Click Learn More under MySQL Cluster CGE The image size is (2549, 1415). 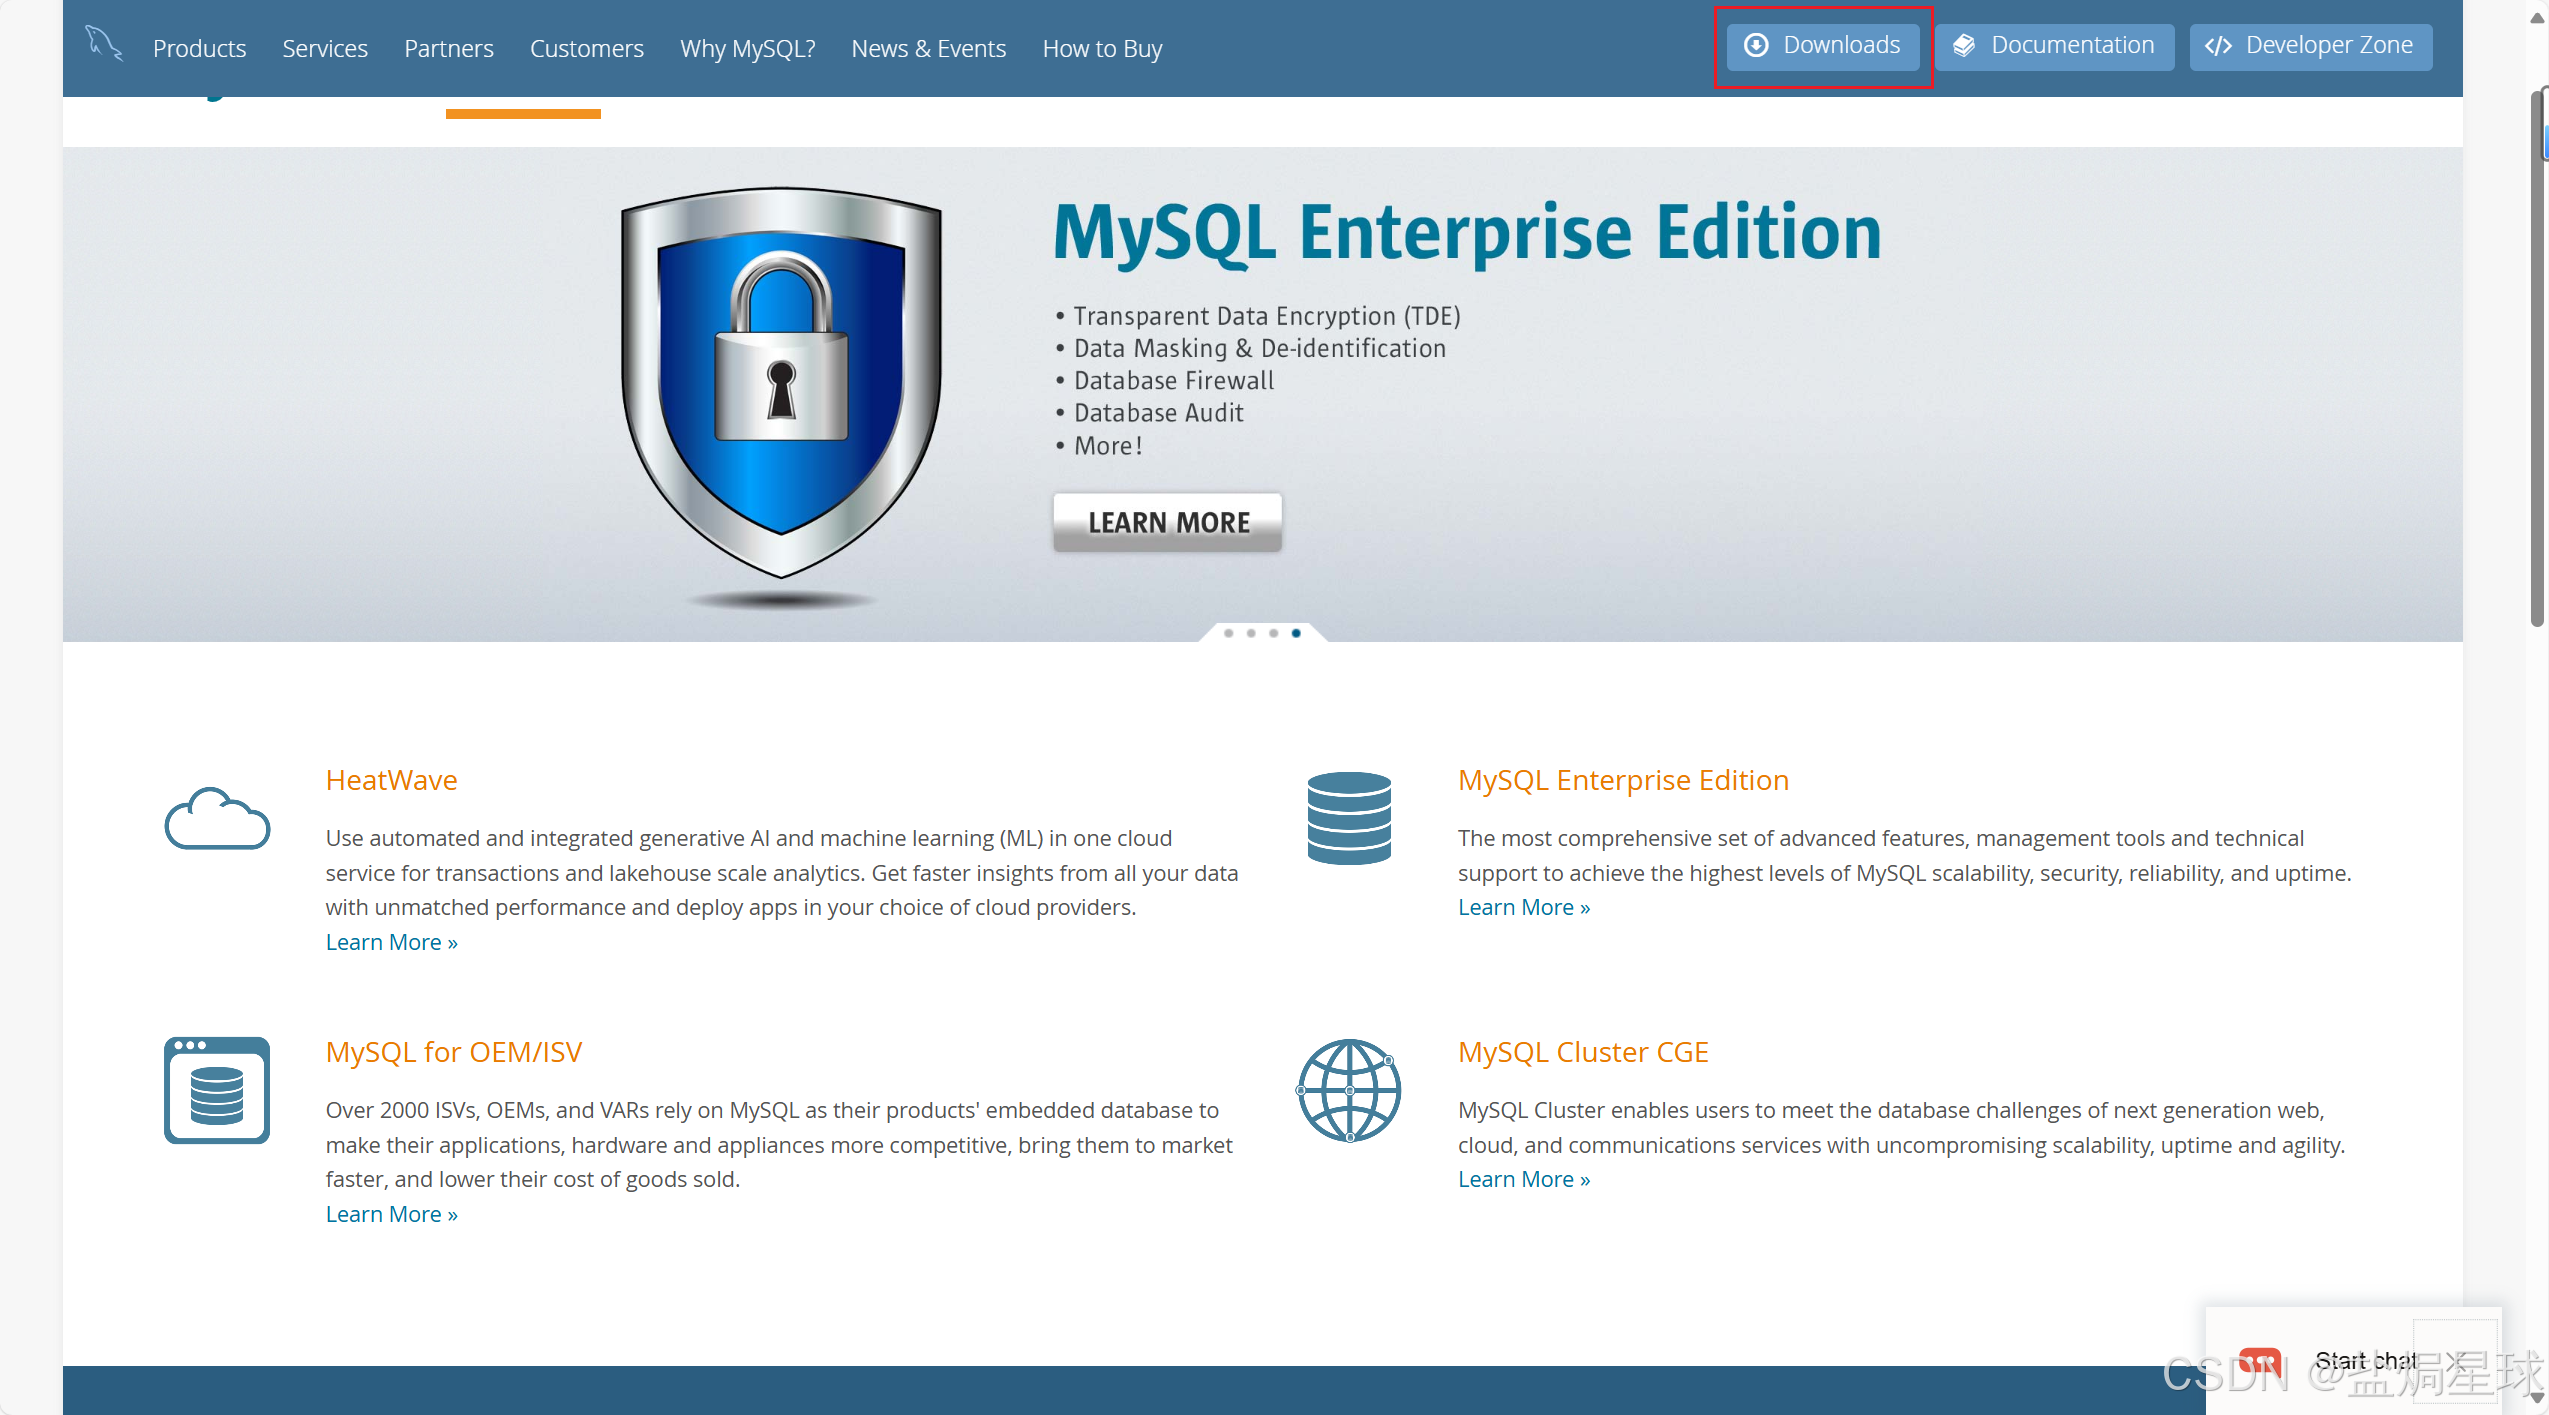pos(1523,1179)
